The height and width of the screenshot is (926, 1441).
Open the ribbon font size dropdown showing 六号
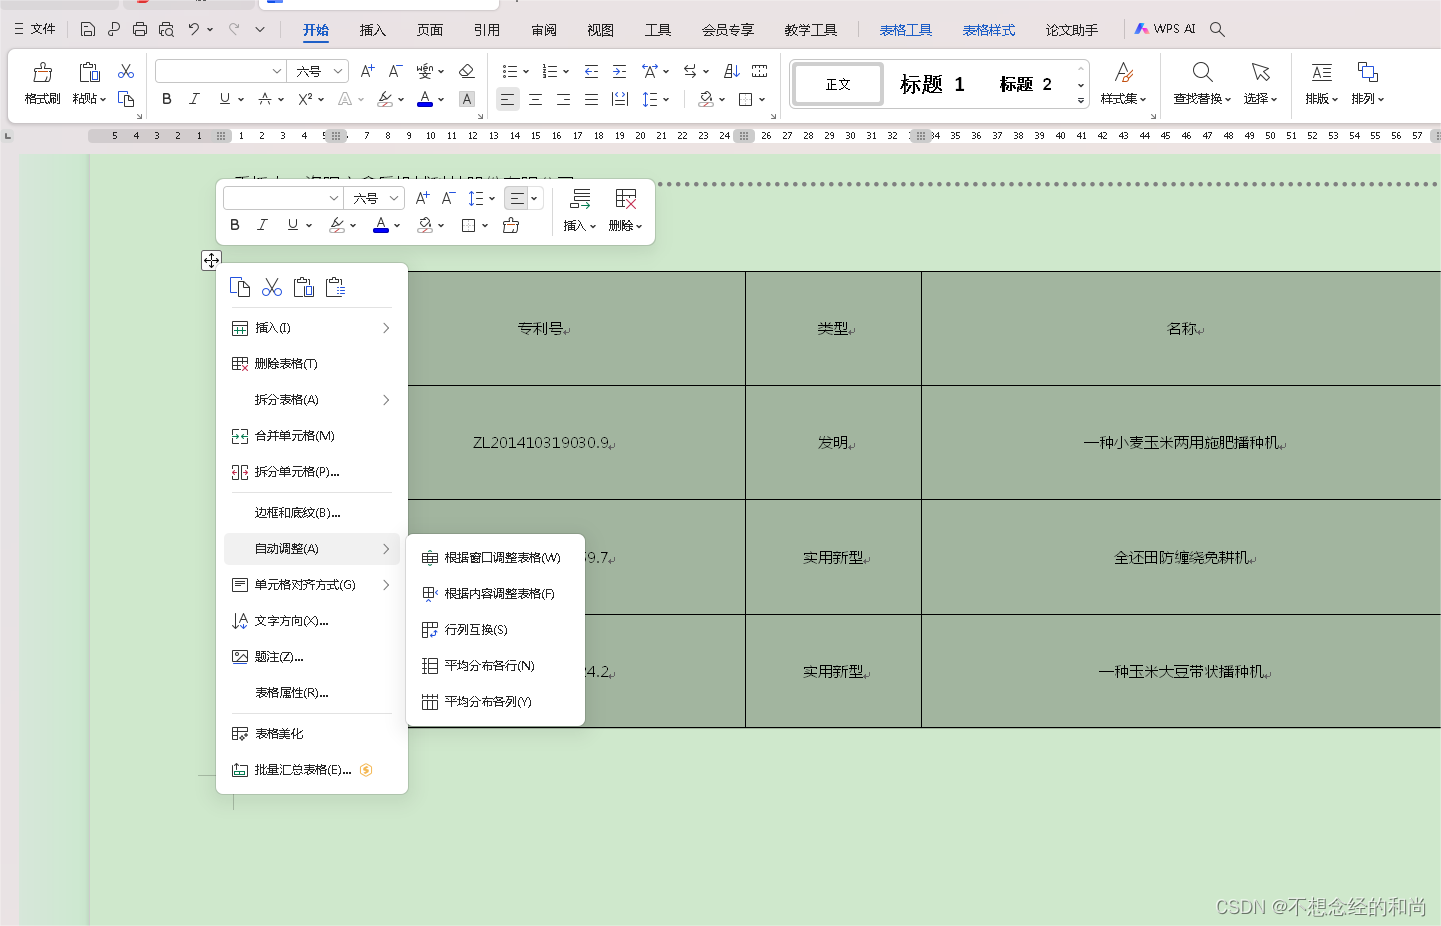pyautogui.click(x=338, y=71)
